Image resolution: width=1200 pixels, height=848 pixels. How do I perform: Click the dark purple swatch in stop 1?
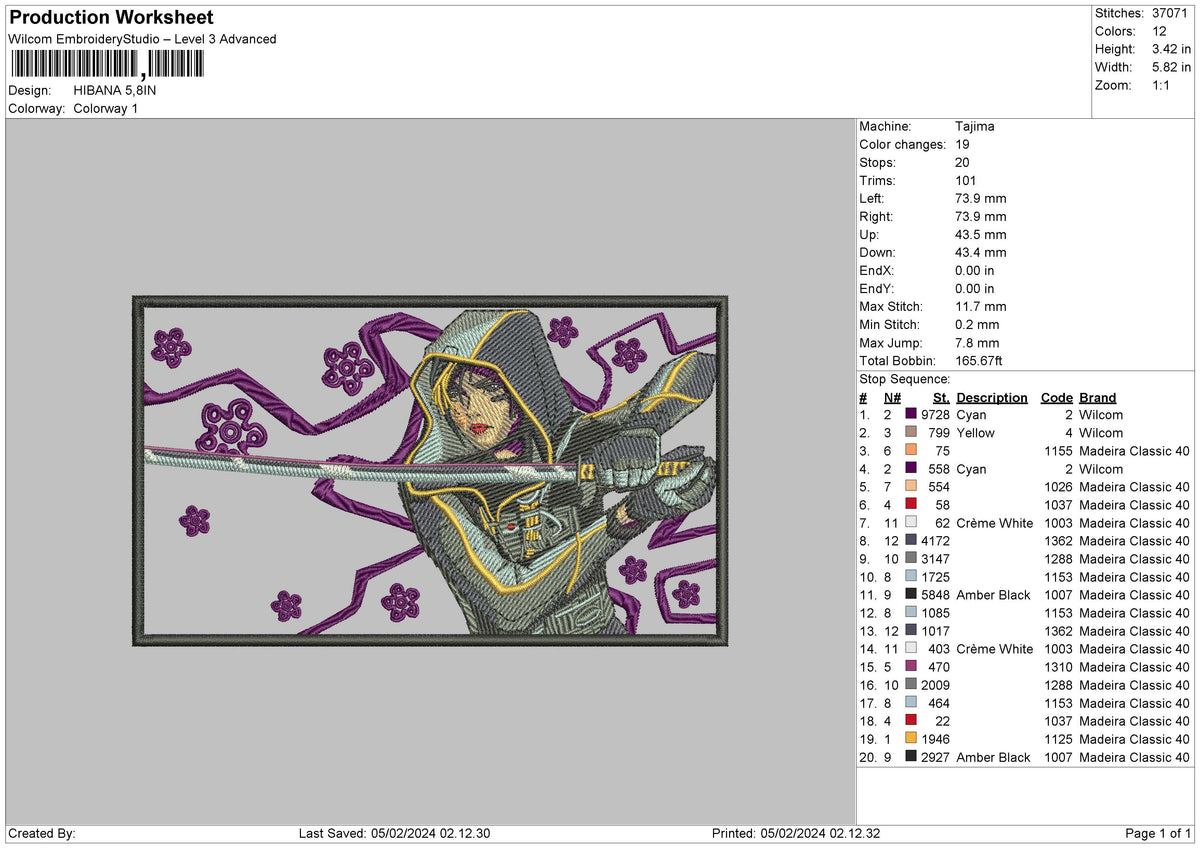click(x=911, y=414)
